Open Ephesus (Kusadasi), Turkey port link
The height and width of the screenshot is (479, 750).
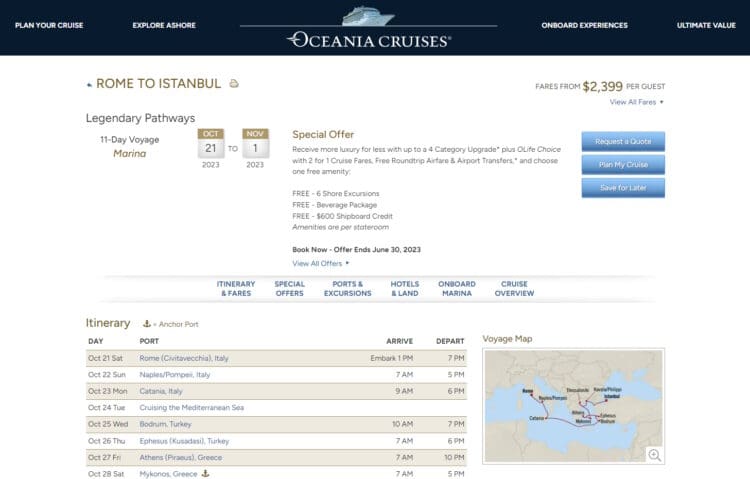click(184, 441)
